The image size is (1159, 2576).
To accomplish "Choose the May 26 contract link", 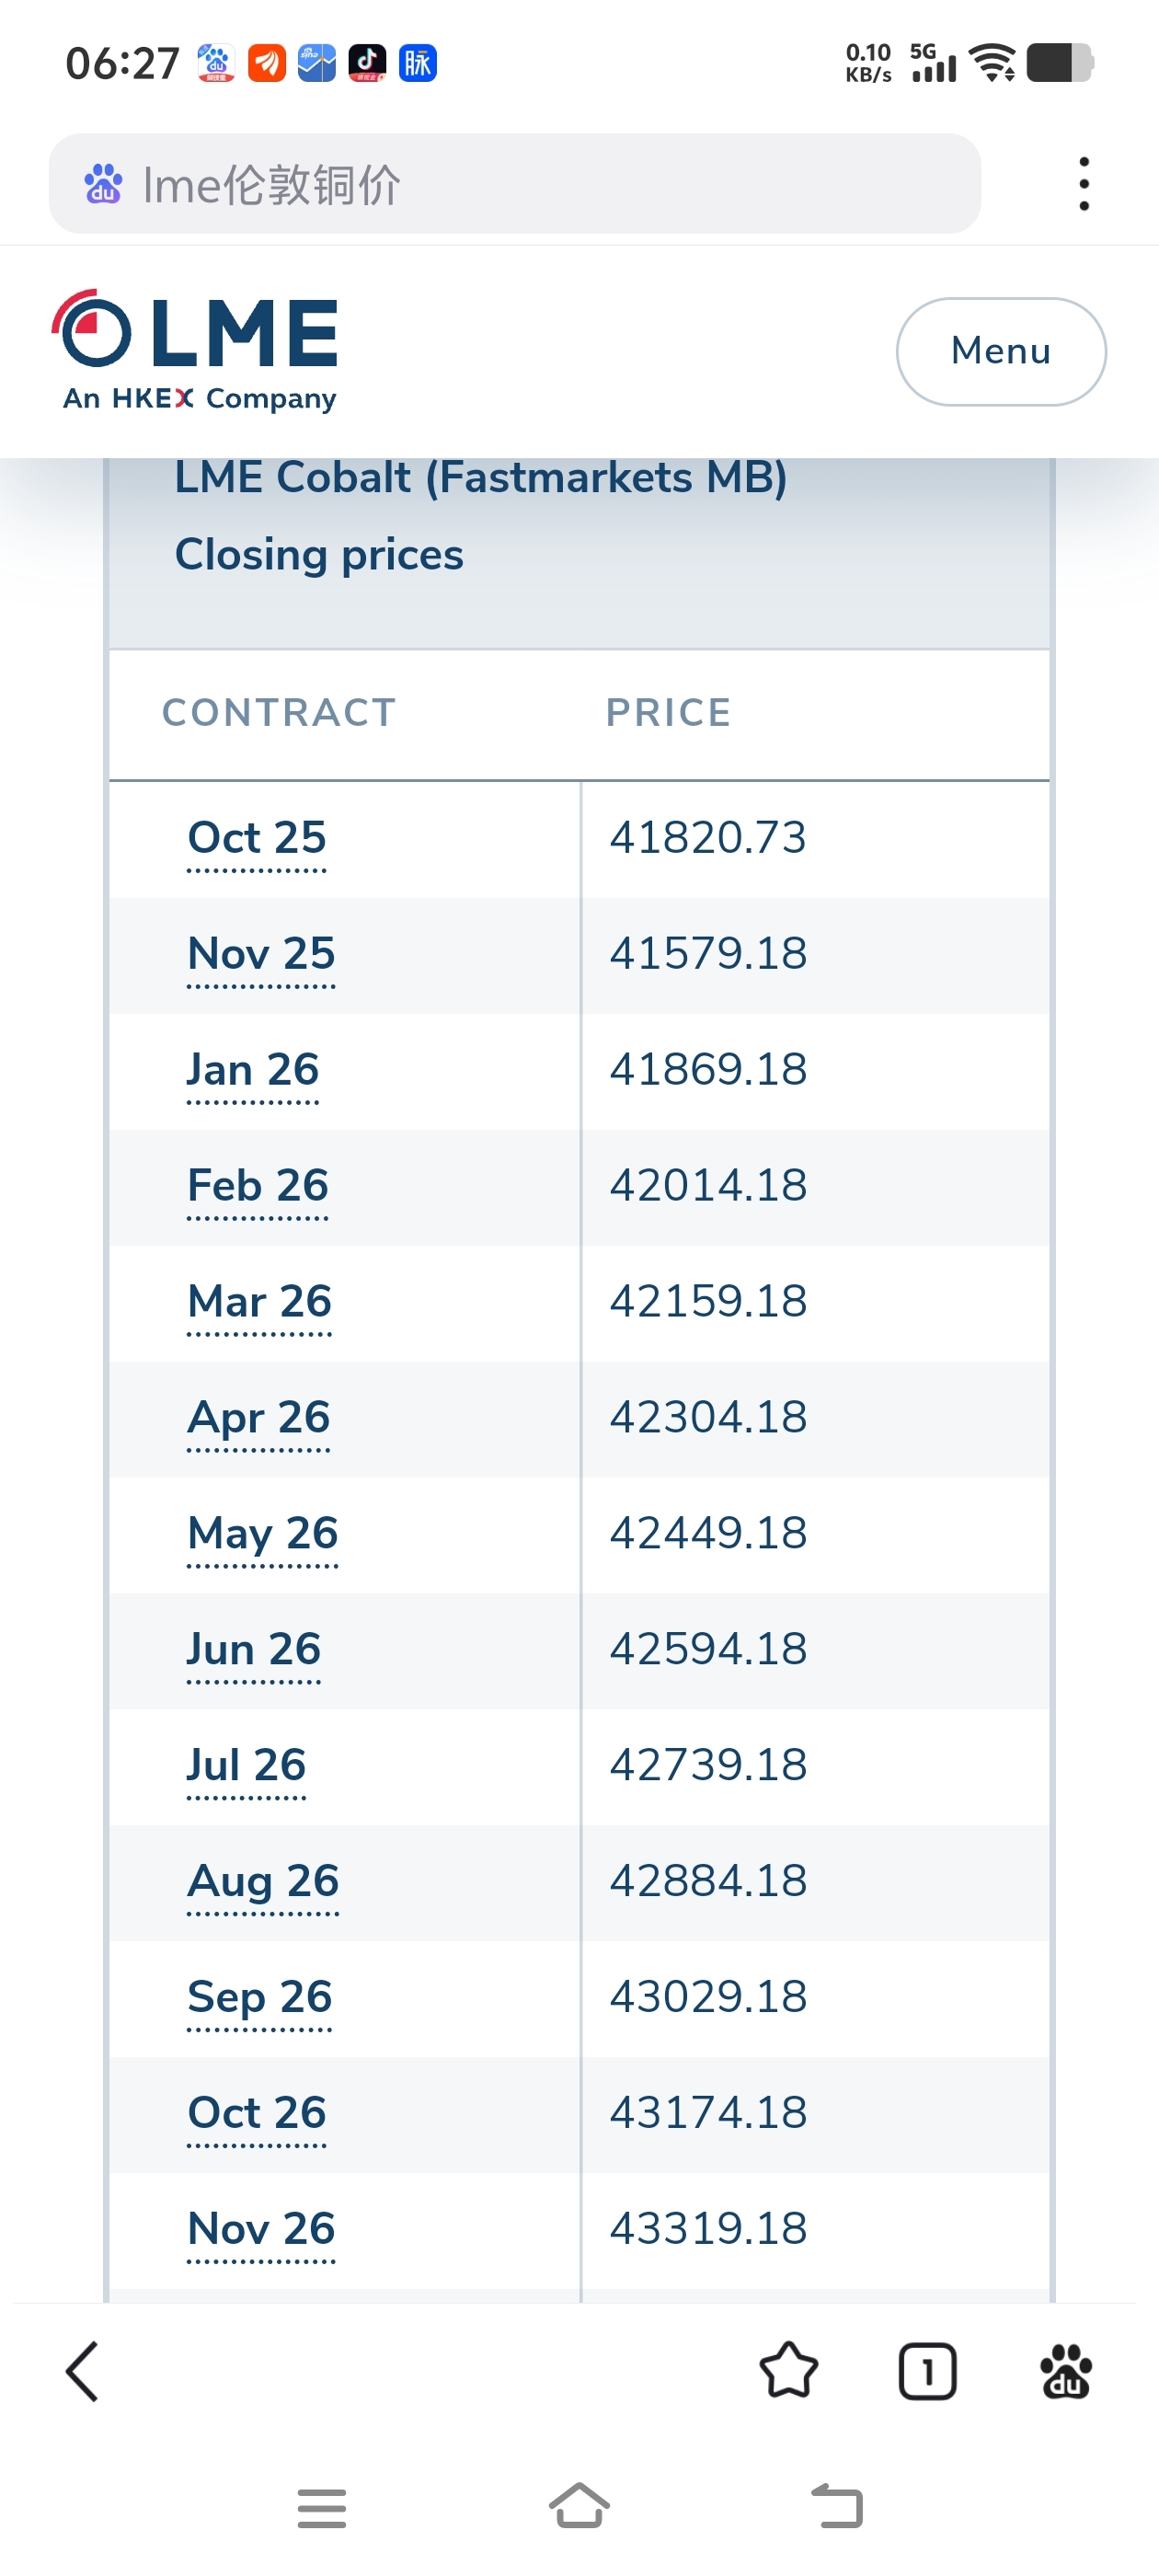I will pos(263,1534).
